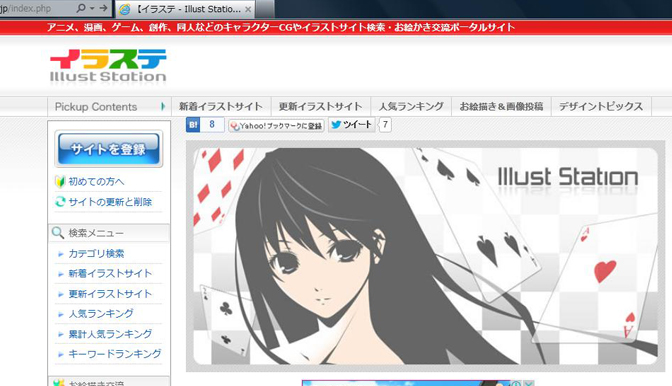Click the Hatena bookmark count 8

(x=212, y=125)
